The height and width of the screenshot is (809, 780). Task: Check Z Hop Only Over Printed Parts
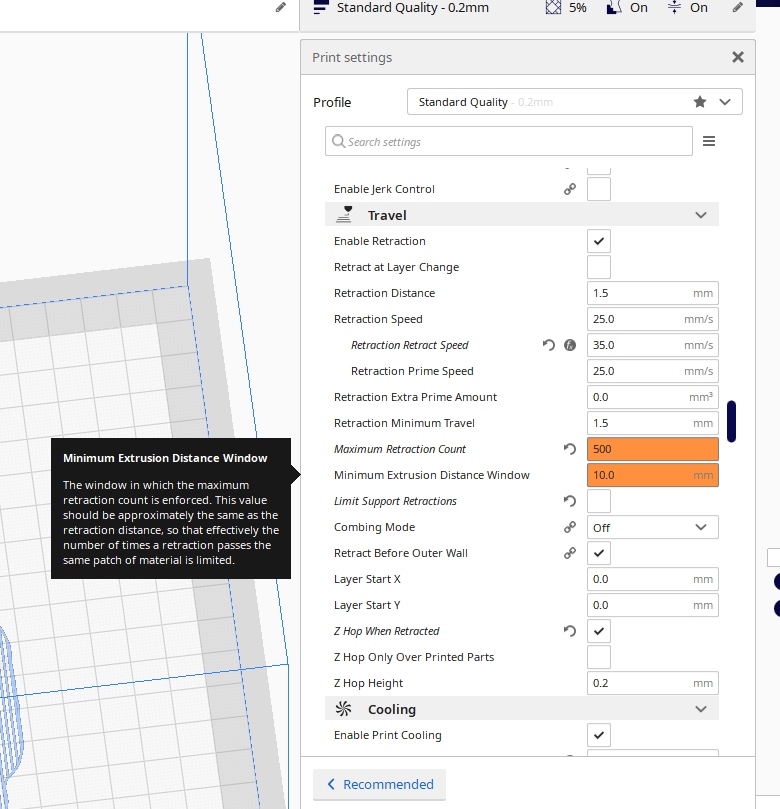(598, 658)
